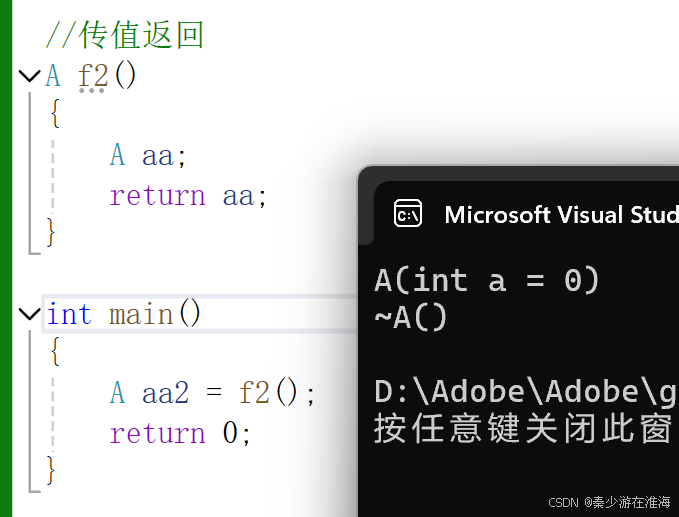The width and height of the screenshot is (679, 517).
Task: Click the 'int main()' highlighted line
Action: [x=200, y=313]
